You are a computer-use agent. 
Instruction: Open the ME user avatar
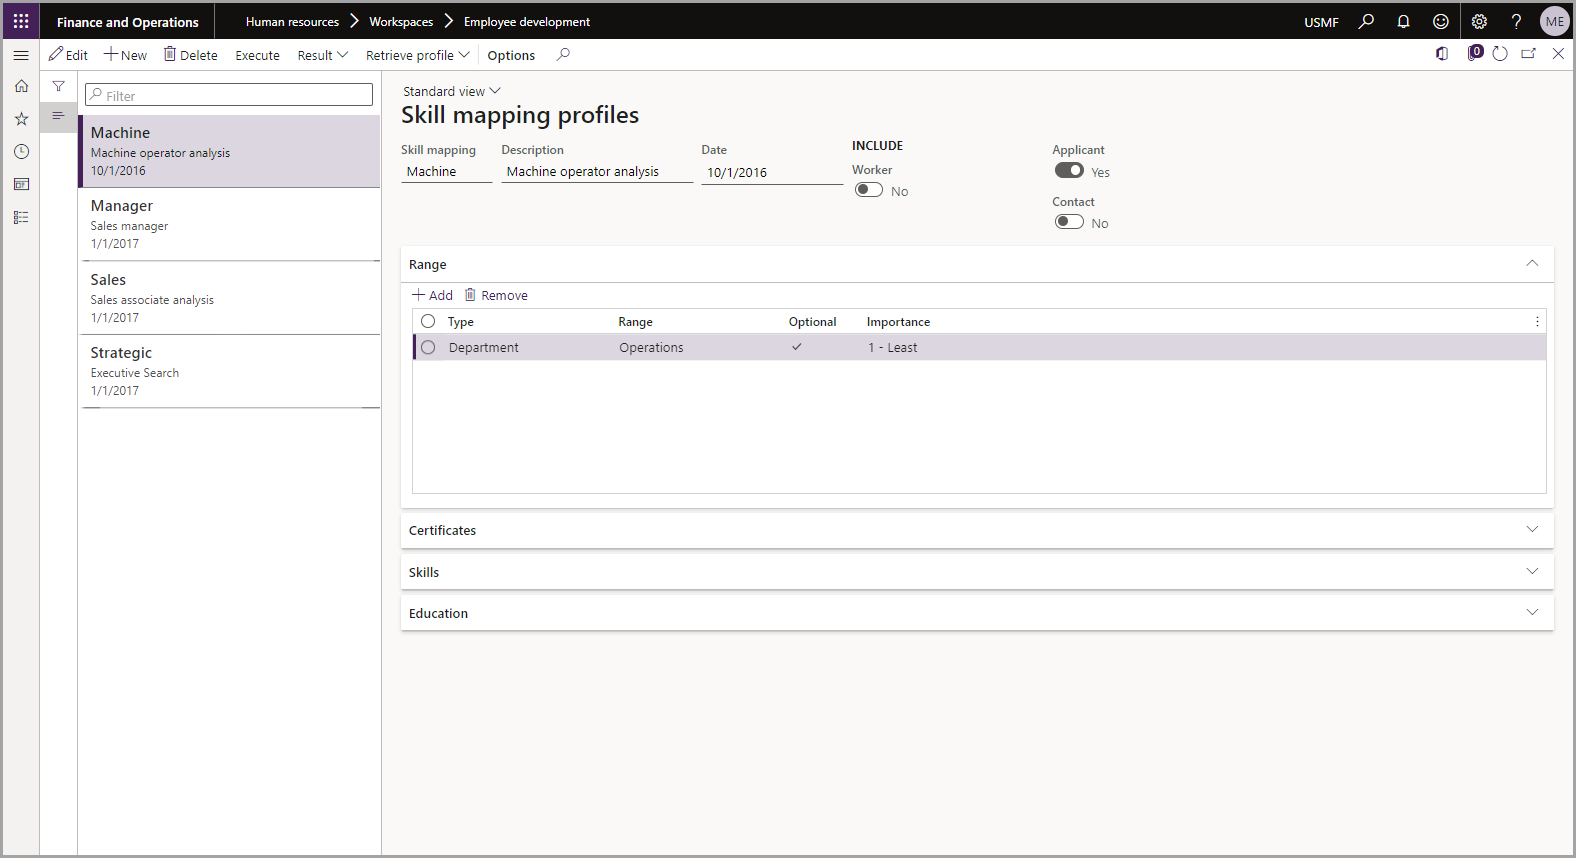click(1554, 21)
